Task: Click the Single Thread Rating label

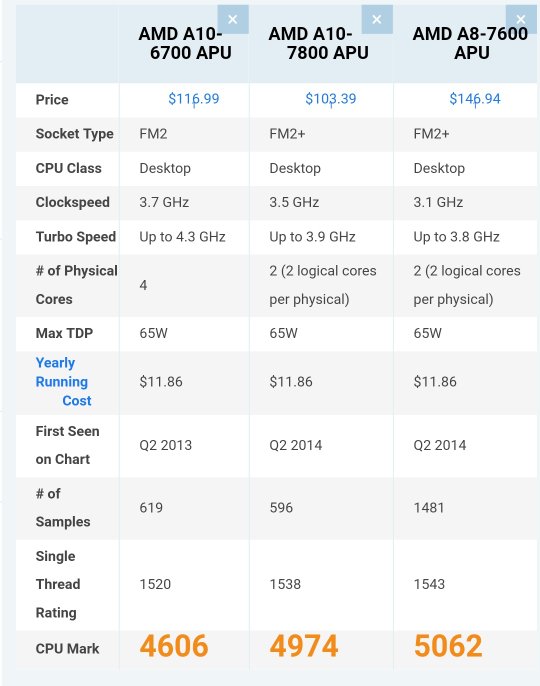Action: [x=58, y=584]
